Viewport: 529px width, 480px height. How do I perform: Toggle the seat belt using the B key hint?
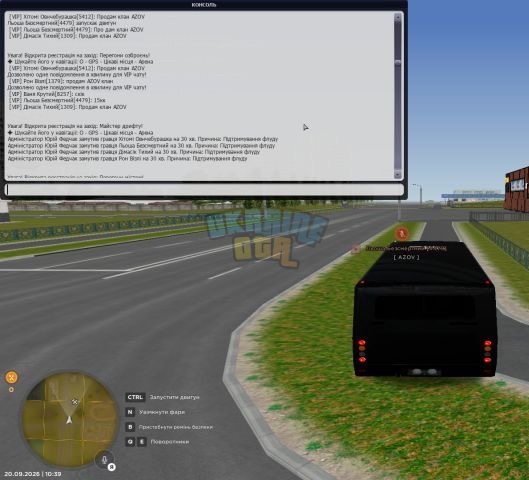[x=130, y=427]
